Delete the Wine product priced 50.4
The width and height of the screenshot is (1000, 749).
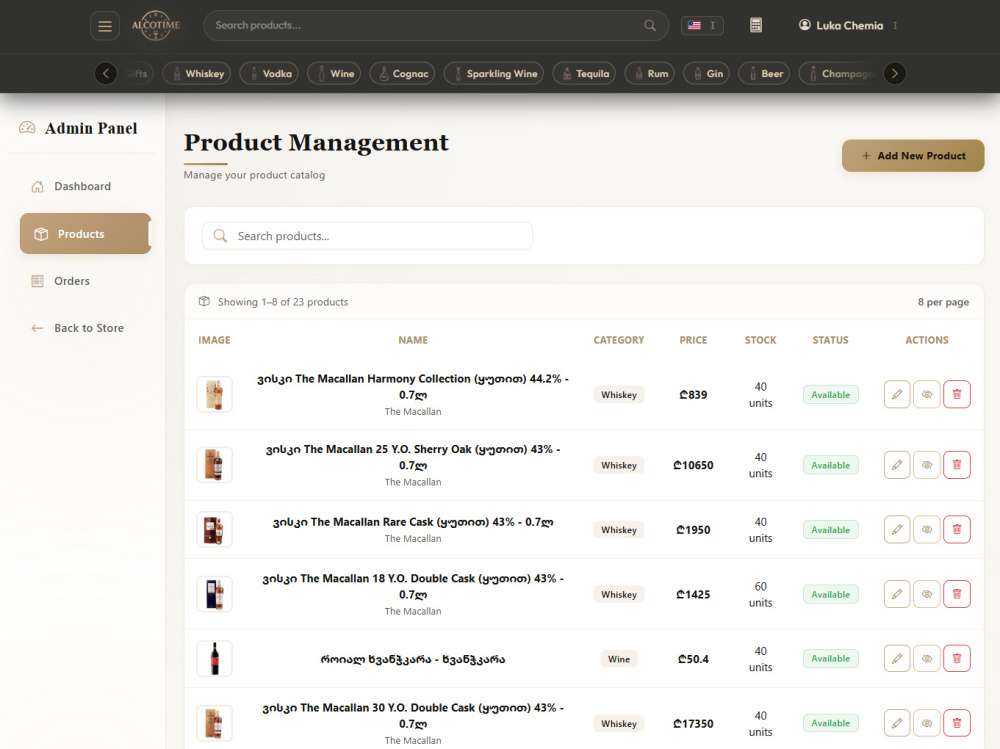coord(957,658)
